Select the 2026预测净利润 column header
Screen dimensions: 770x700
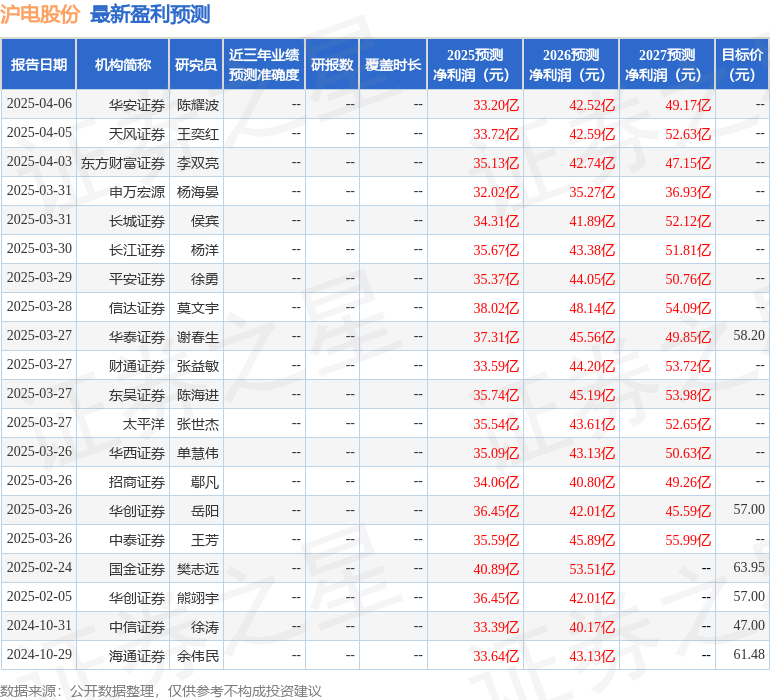(x=571, y=64)
